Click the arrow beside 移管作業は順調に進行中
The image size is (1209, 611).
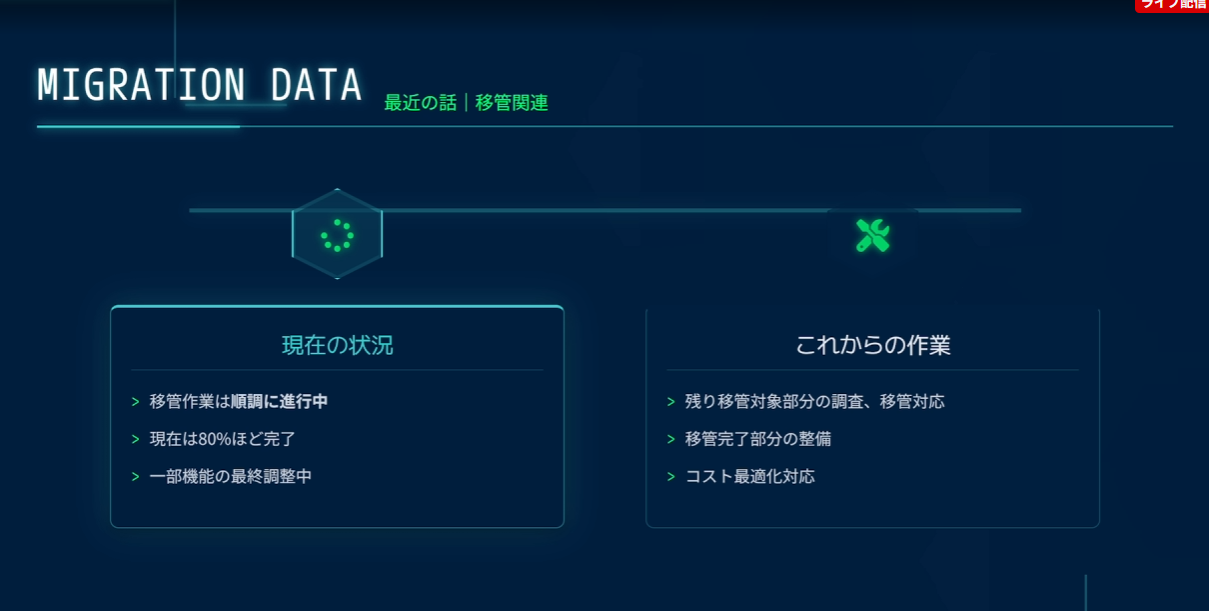pos(135,402)
